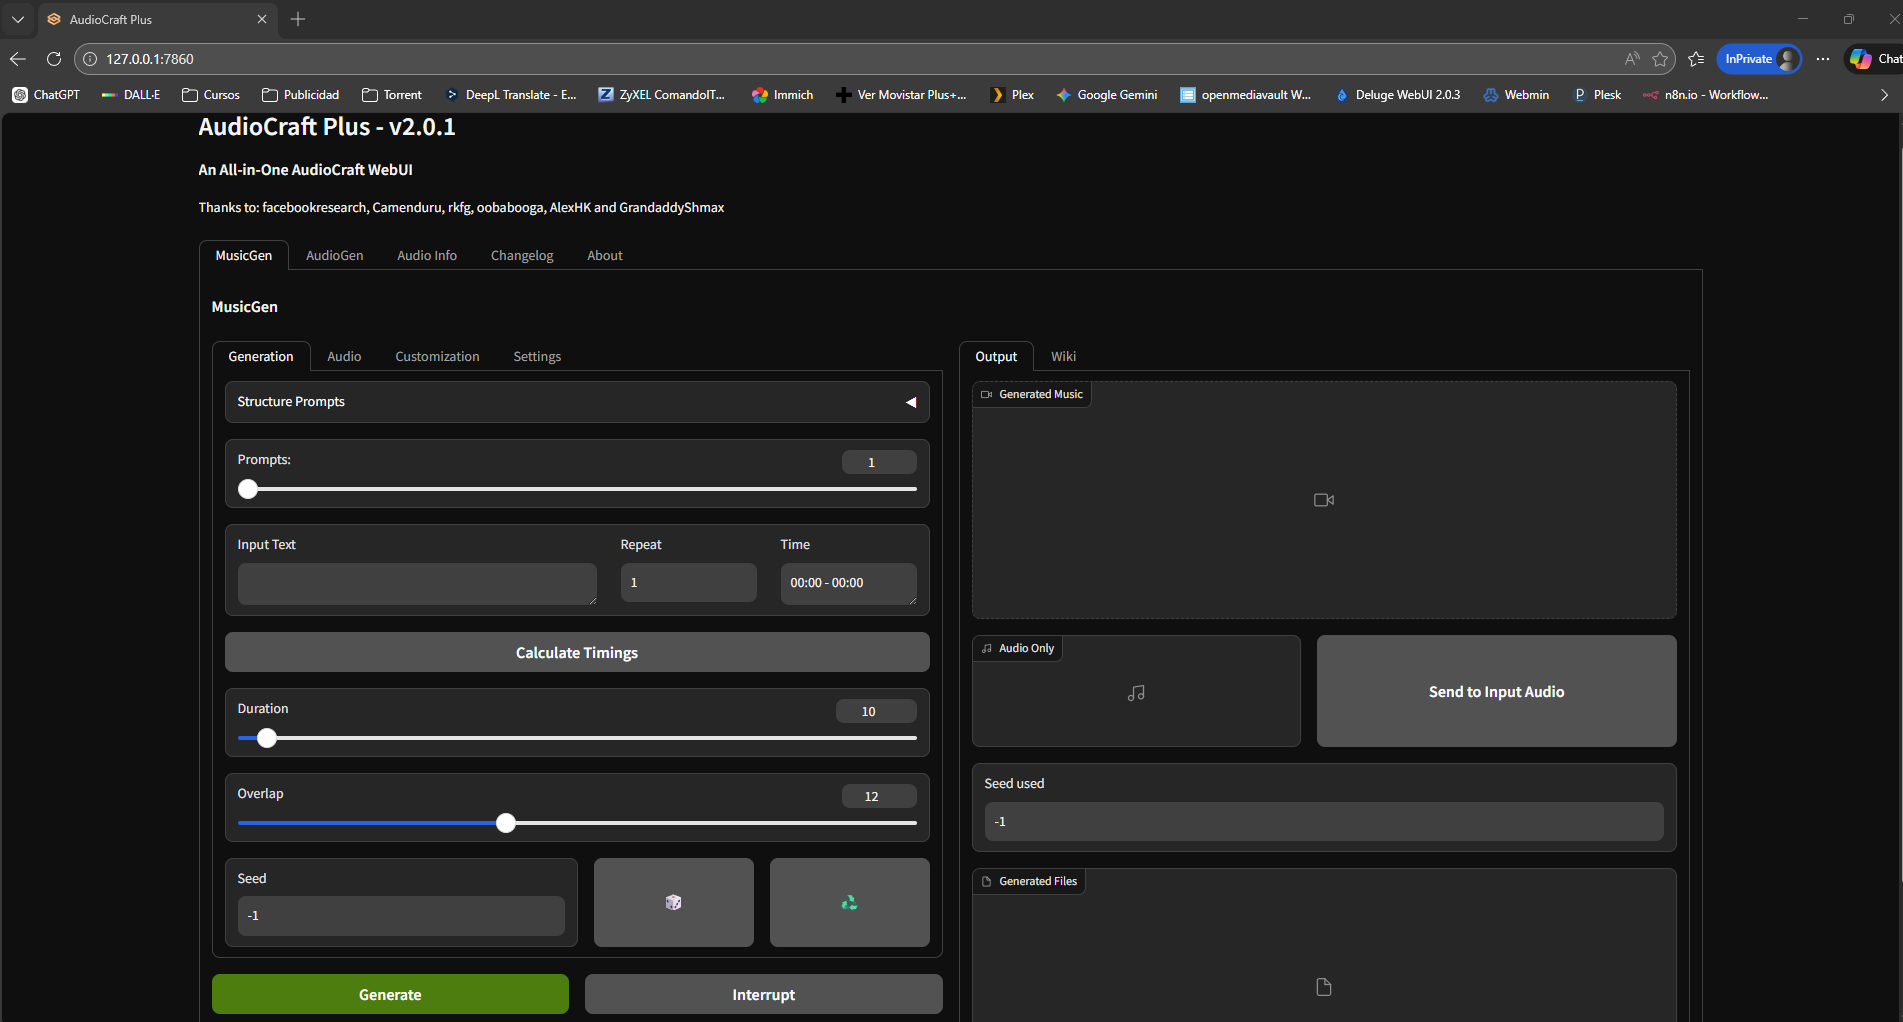The height and width of the screenshot is (1022, 1903).
Task: Open the tab list dropdown chevron
Action: point(17,19)
